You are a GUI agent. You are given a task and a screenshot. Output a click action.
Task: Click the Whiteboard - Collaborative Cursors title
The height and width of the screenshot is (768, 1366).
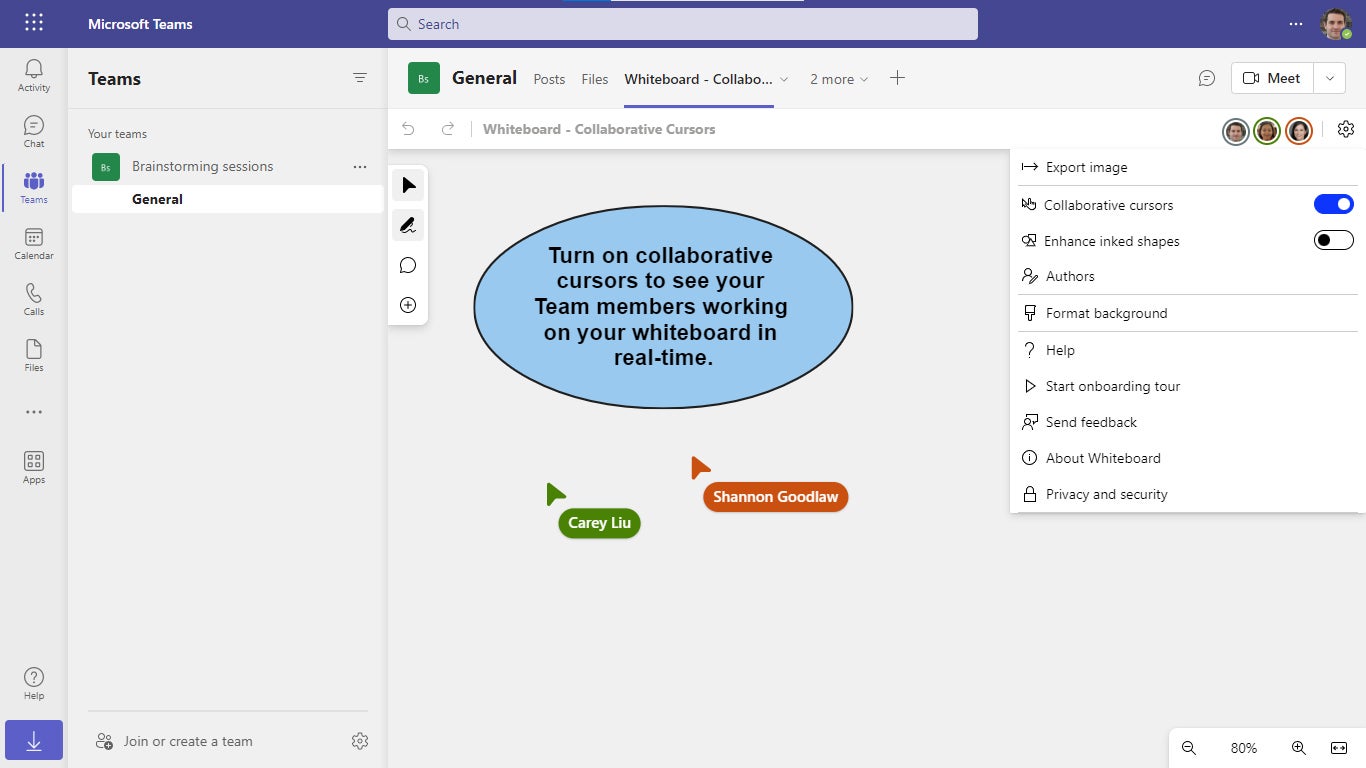coord(599,129)
